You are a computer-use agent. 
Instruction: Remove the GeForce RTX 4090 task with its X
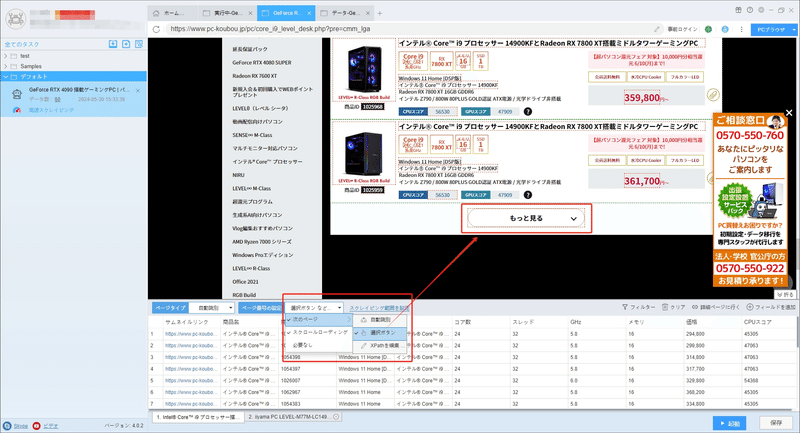(138, 91)
